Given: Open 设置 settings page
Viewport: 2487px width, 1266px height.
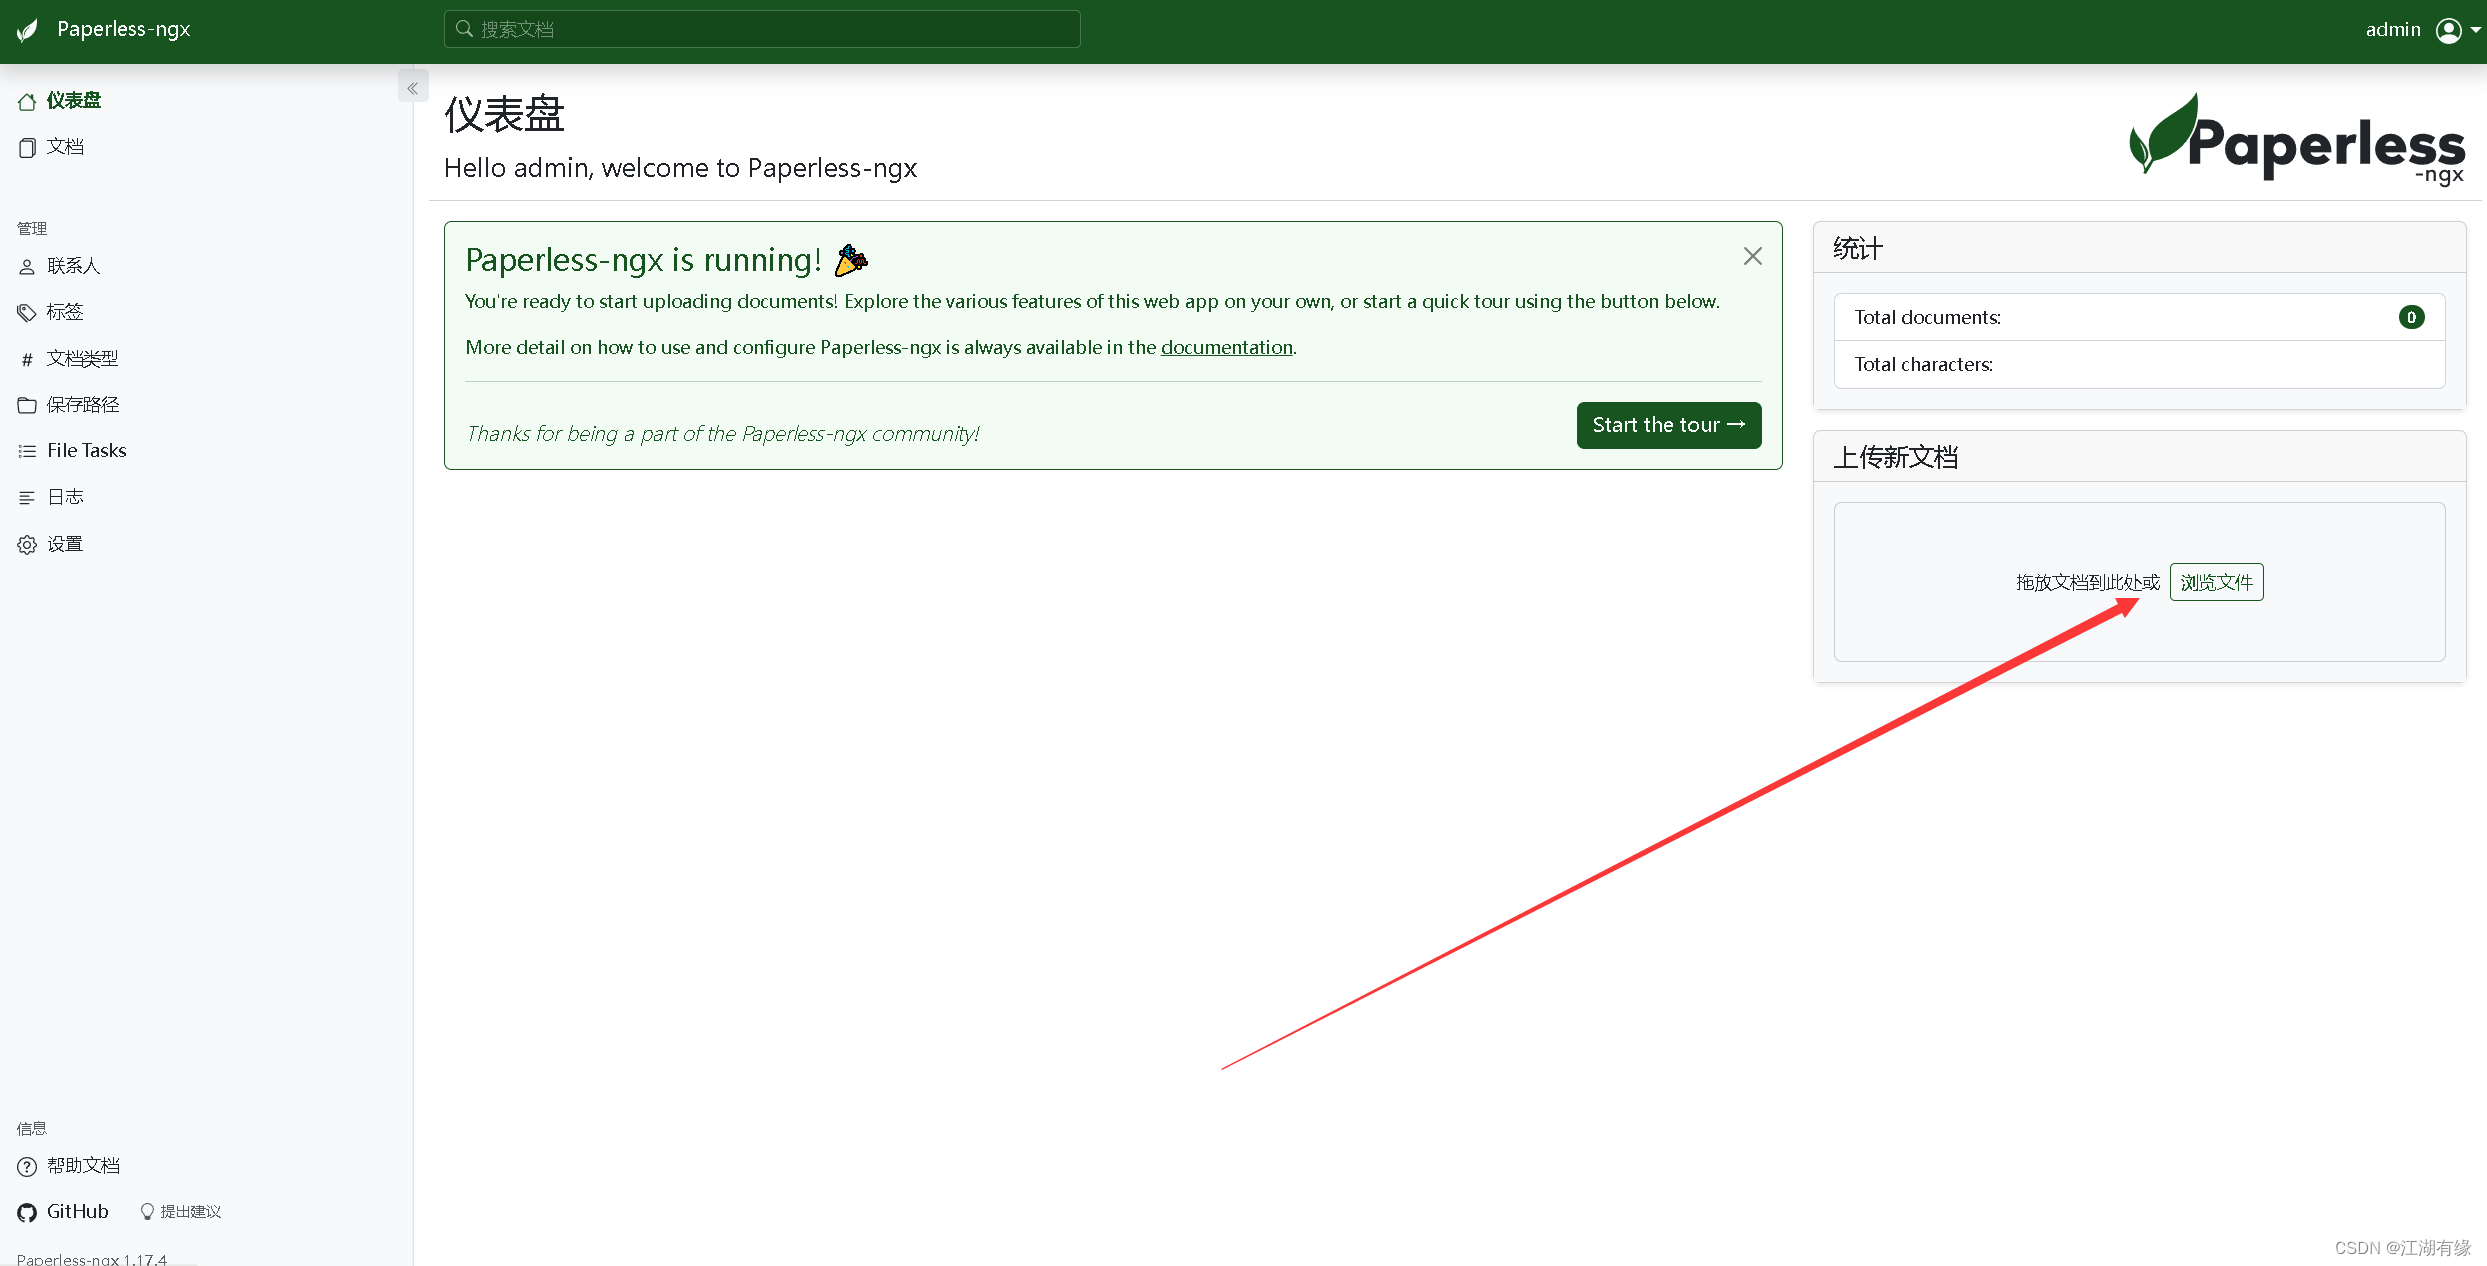Looking at the screenshot, I should click(x=65, y=544).
